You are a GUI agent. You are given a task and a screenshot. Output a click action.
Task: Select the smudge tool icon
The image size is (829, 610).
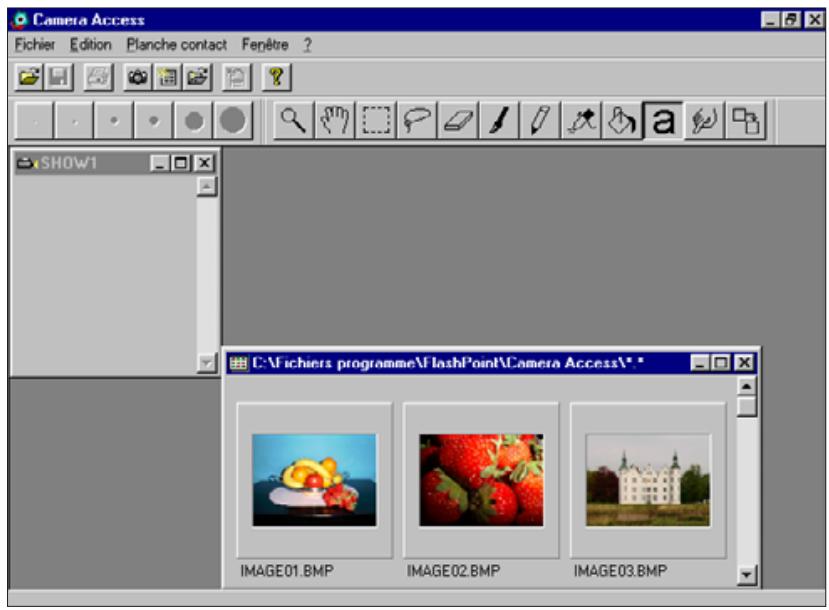coord(704,121)
